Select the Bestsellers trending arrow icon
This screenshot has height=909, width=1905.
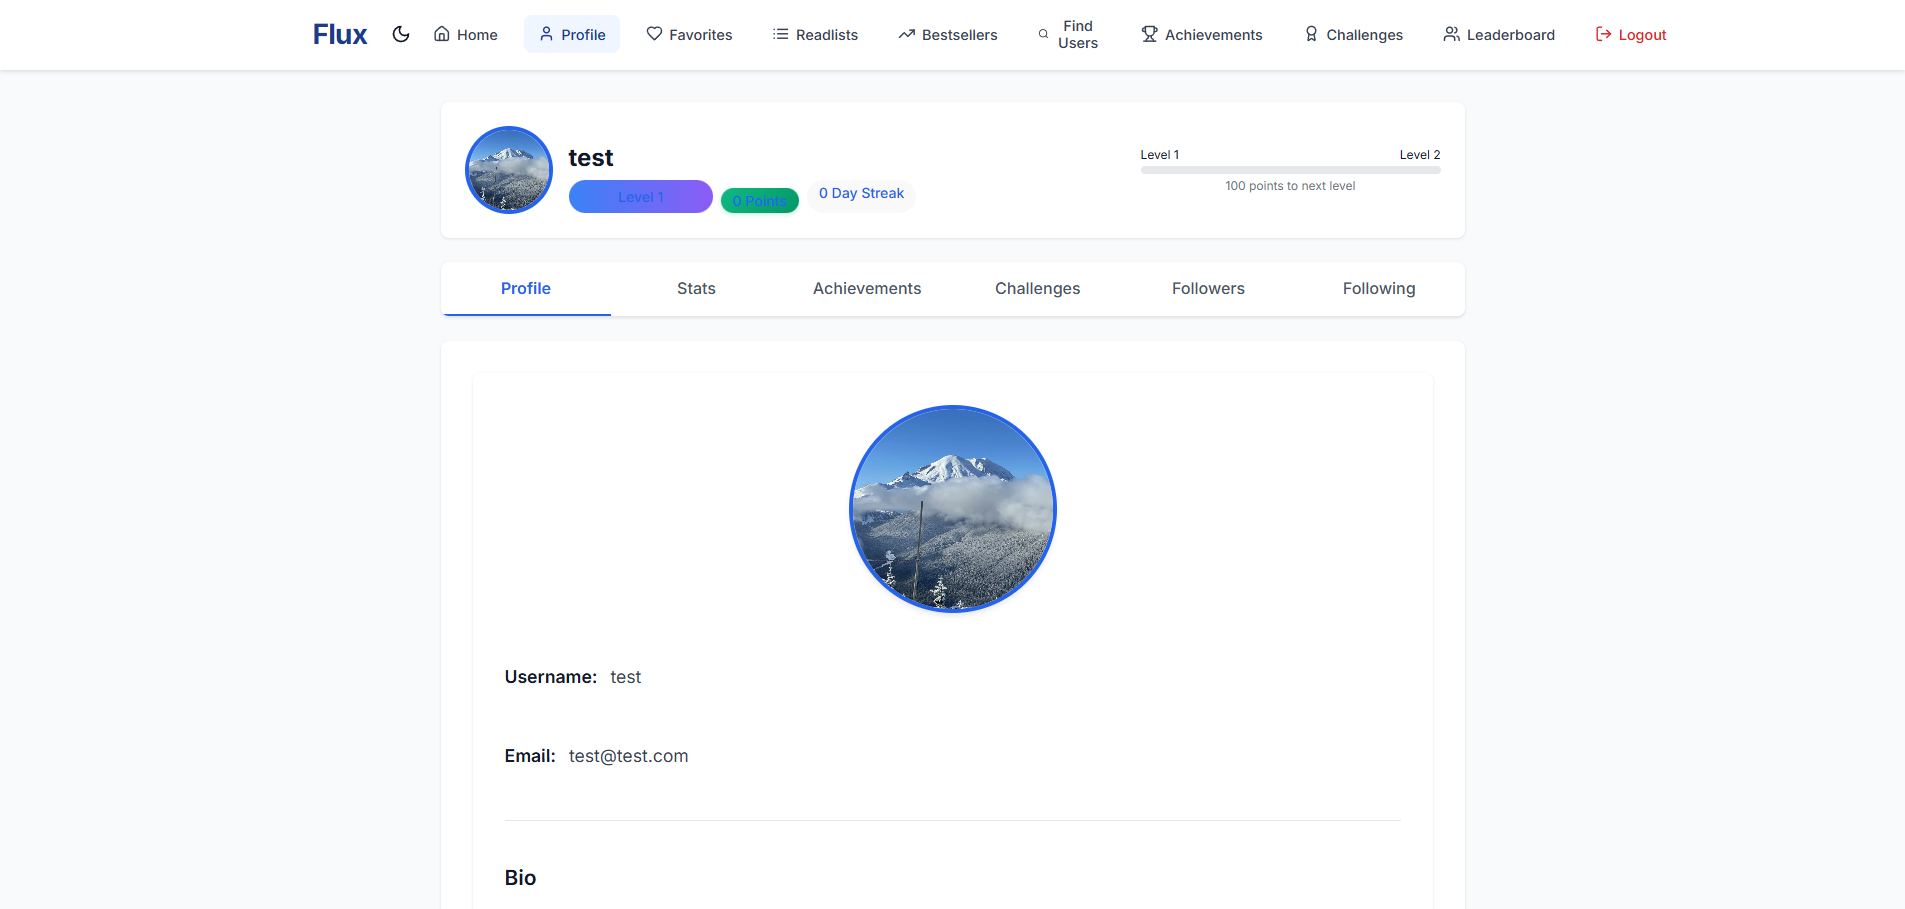click(x=905, y=33)
